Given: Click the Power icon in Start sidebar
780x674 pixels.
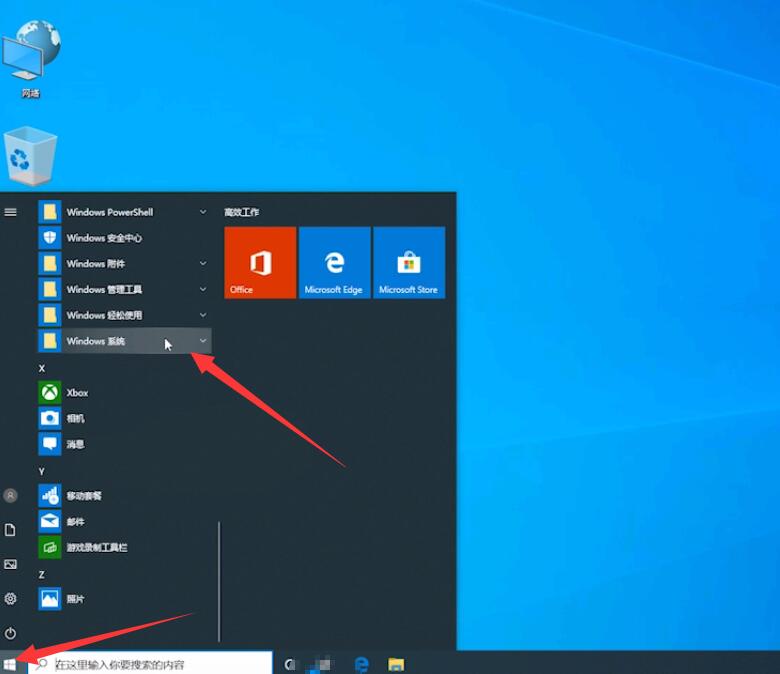Looking at the screenshot, I should click(x=10, y=633).
